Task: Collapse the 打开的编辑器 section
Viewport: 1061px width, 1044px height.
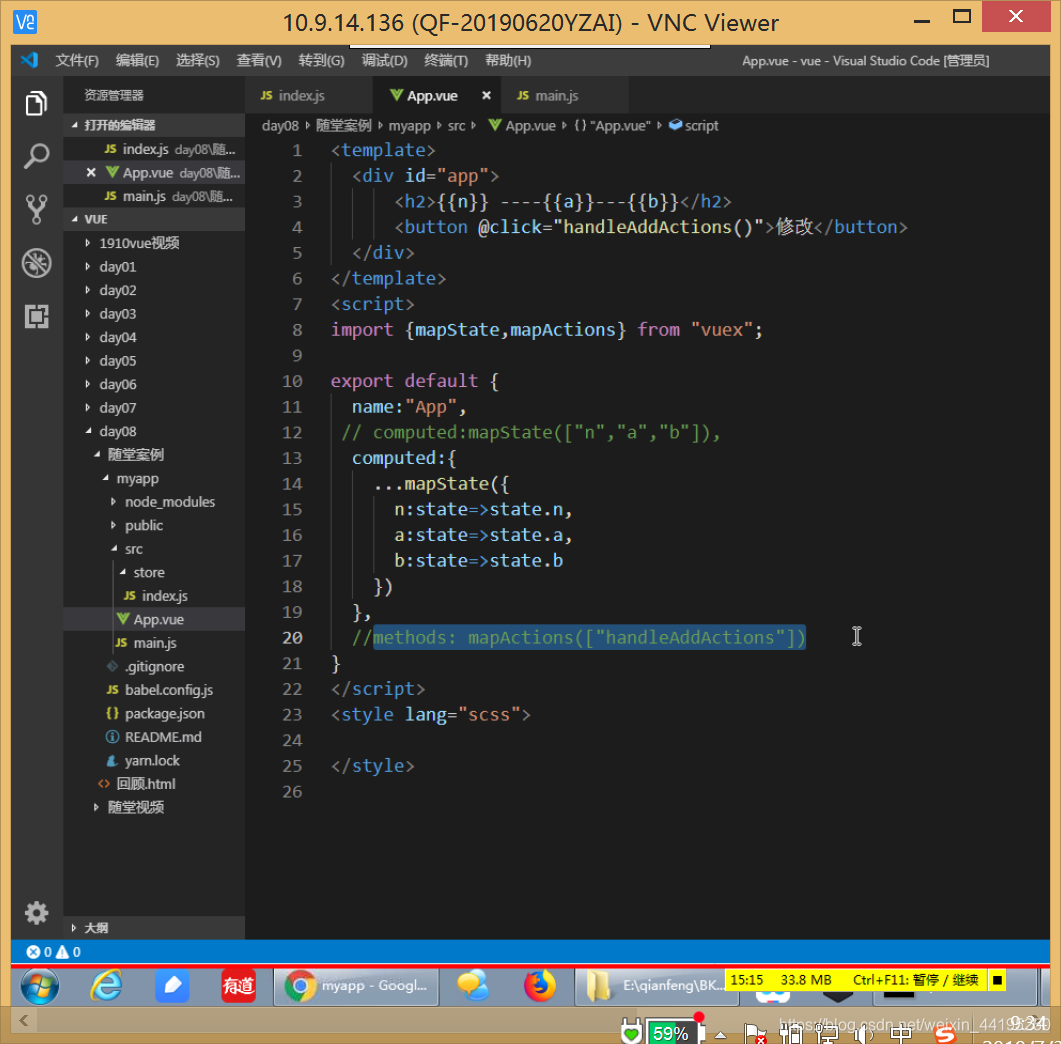Action: [x=154, y=125]
